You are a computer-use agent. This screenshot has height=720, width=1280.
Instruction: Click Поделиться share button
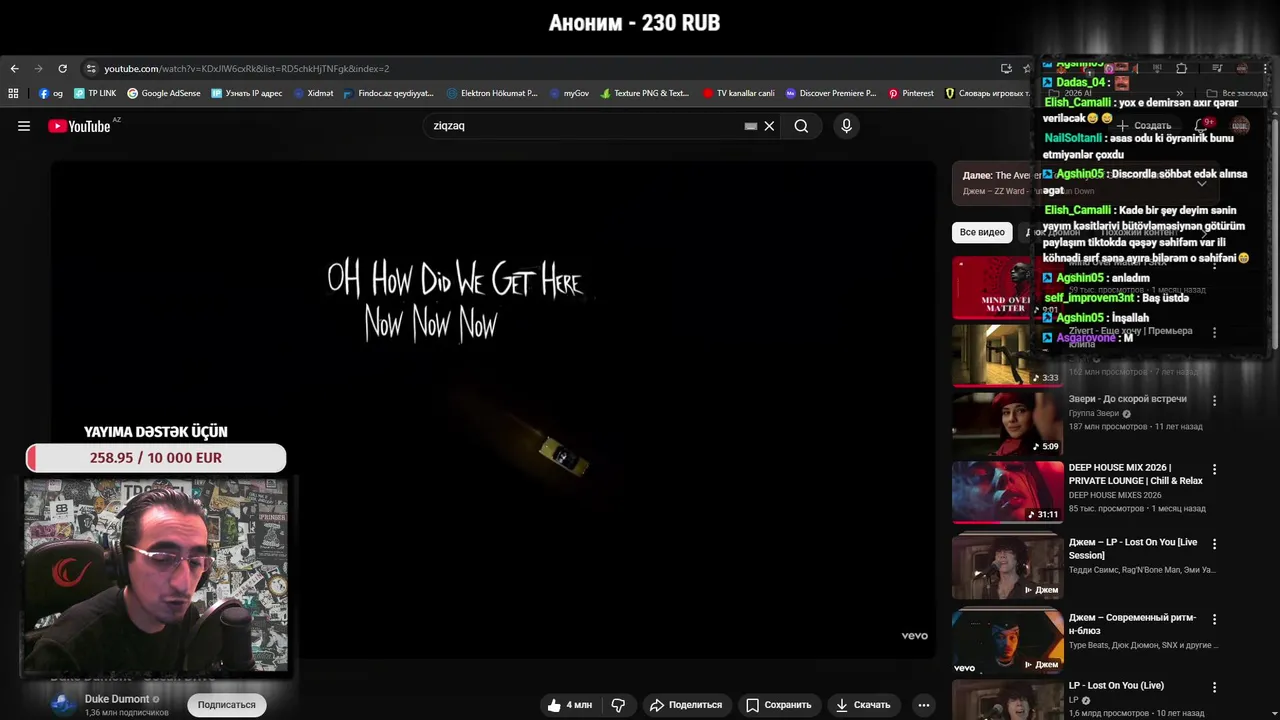point(686,705)
